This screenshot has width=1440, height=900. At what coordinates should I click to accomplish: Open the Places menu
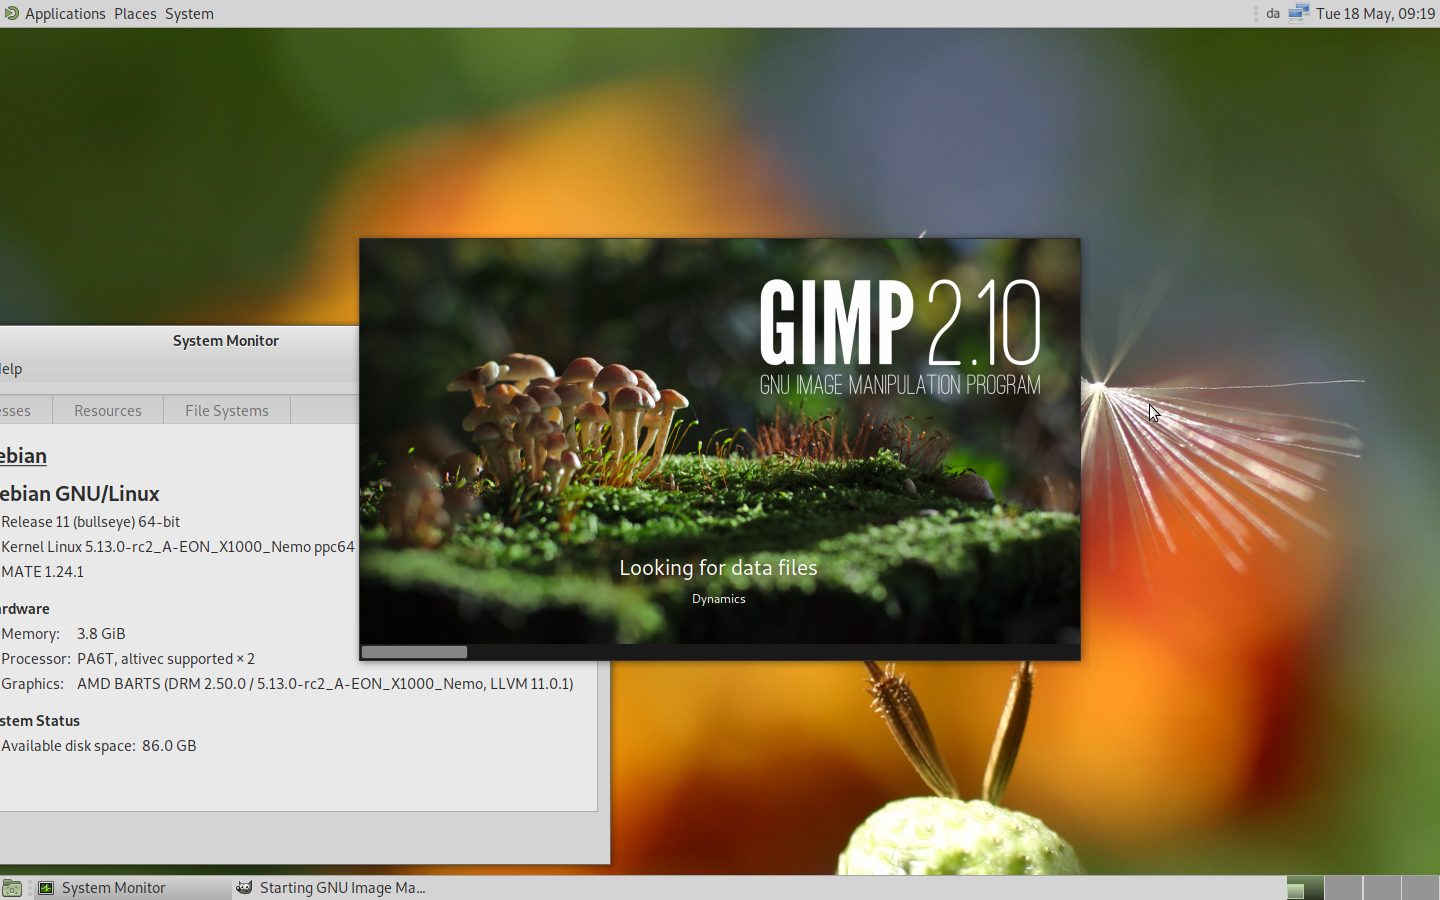(x=135, y=13)
